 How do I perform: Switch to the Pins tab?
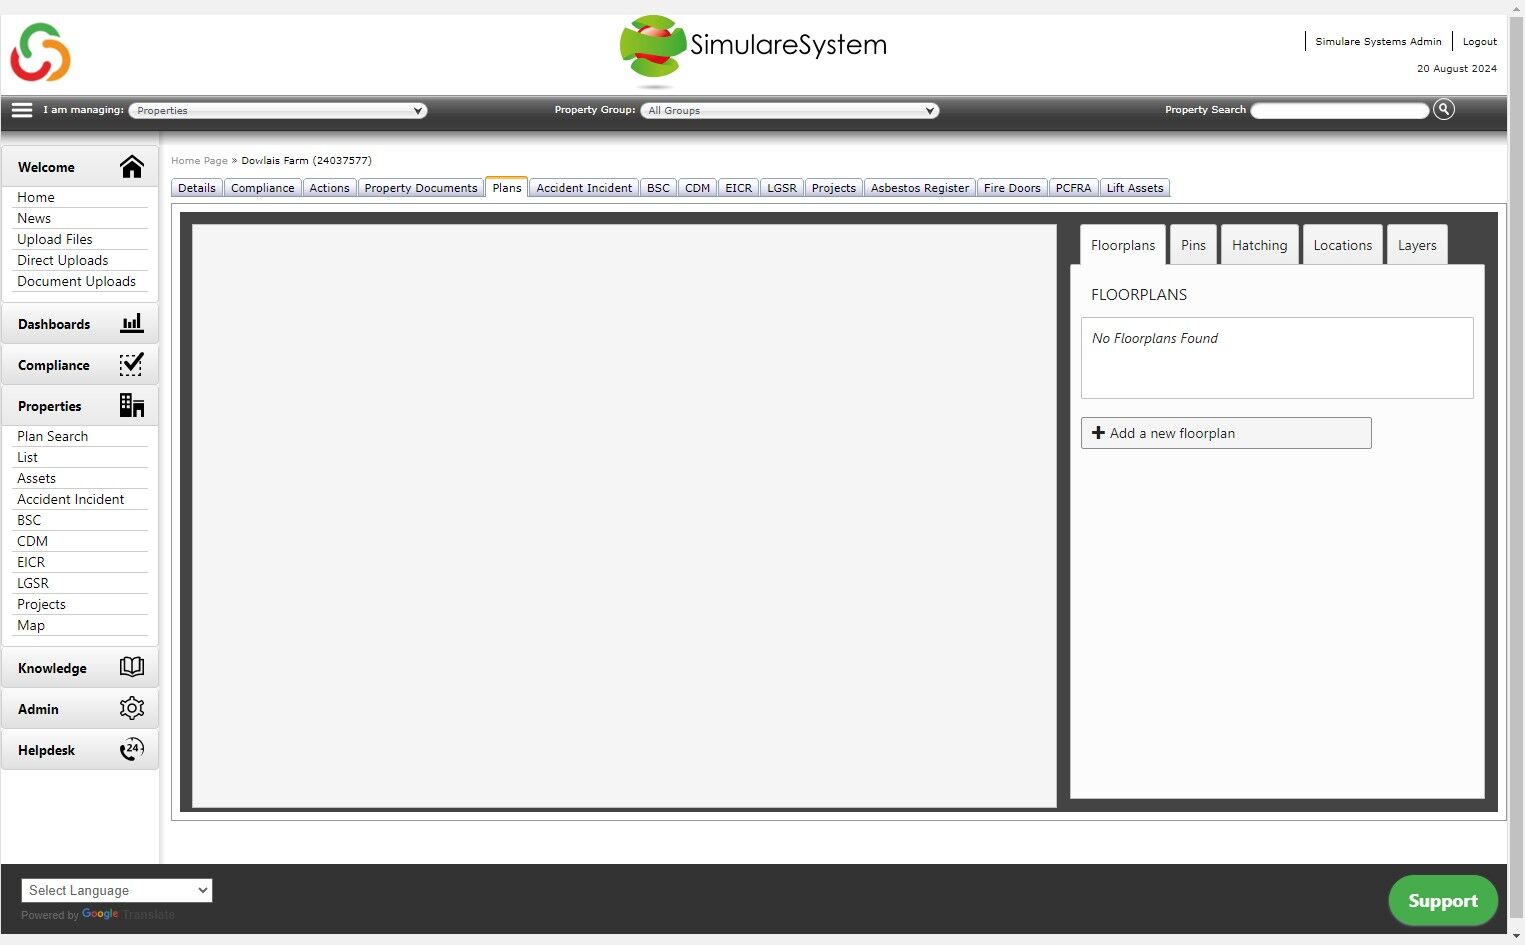point(1193,245)
